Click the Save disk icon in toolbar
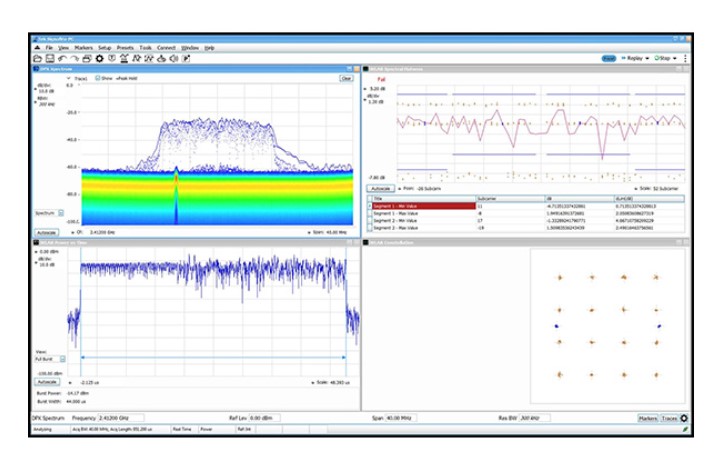This screenshot has height=463, width=715. (x=49, y=58)
